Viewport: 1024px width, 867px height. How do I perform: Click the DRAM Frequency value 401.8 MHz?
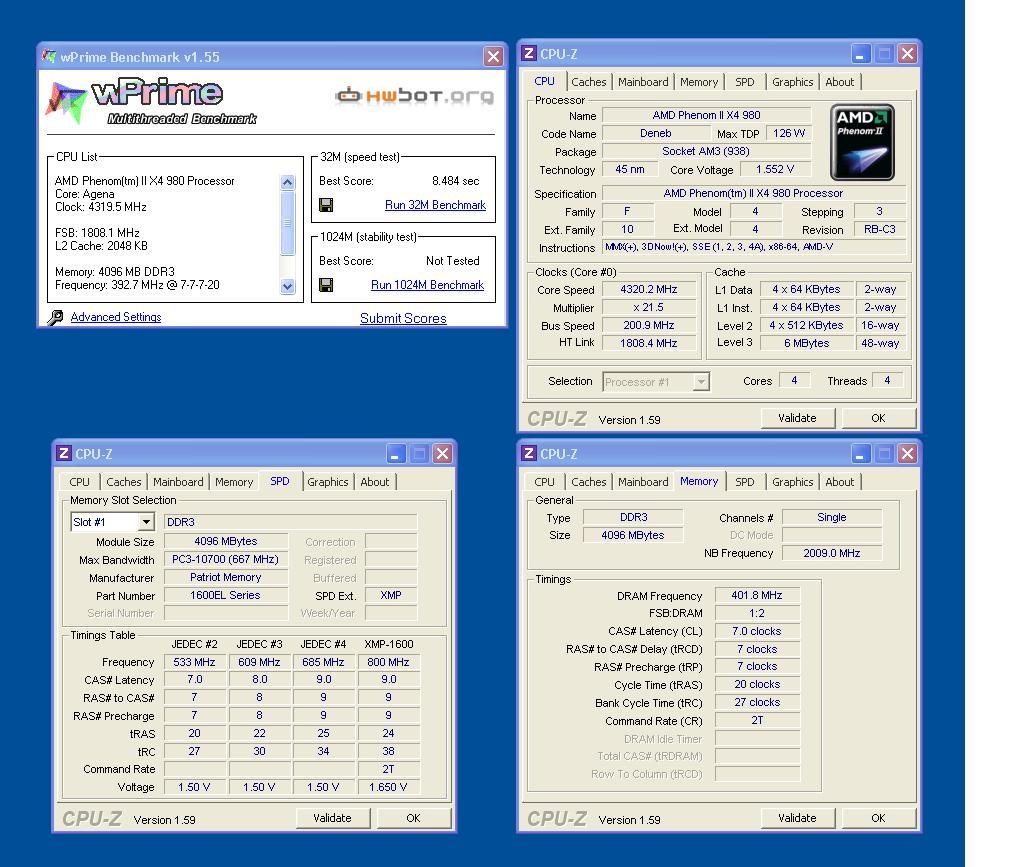[x=757, y=595]
